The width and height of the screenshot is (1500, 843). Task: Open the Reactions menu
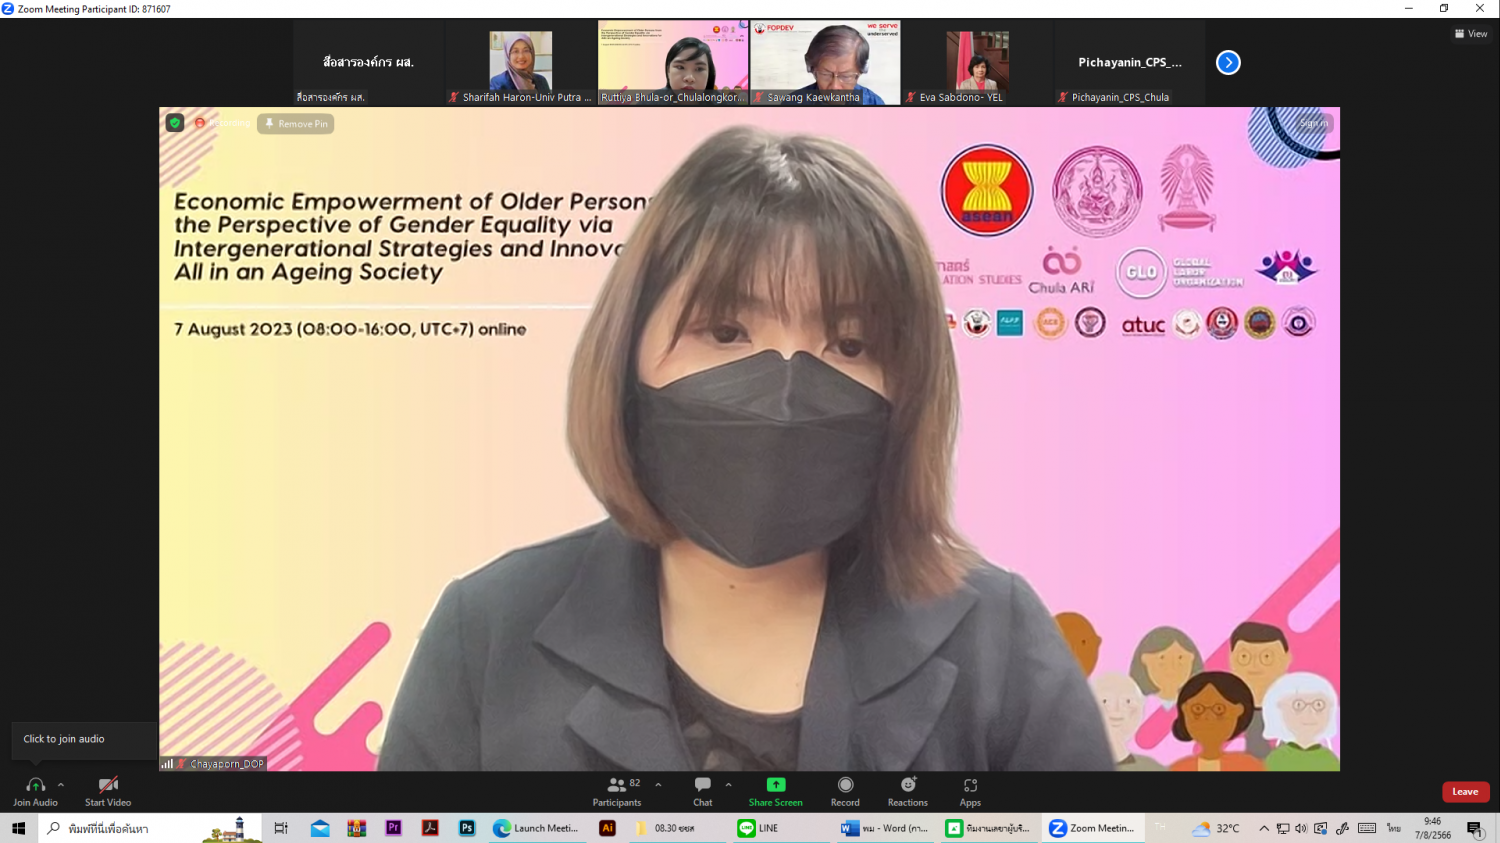point(908,792)
